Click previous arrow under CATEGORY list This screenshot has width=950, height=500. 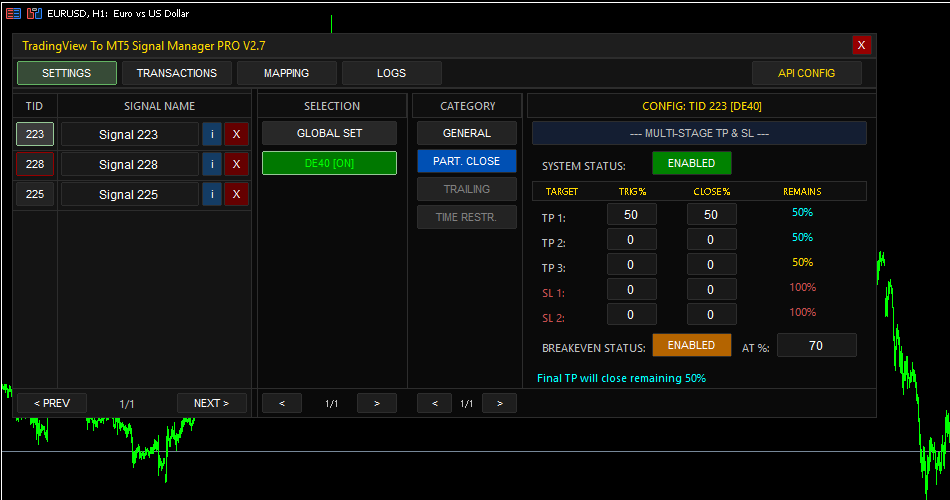(x=434, y=403)
